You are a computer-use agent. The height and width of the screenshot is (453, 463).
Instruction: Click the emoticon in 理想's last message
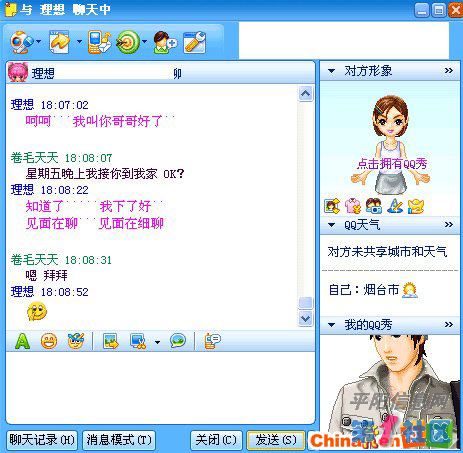[x=37, y=311]
